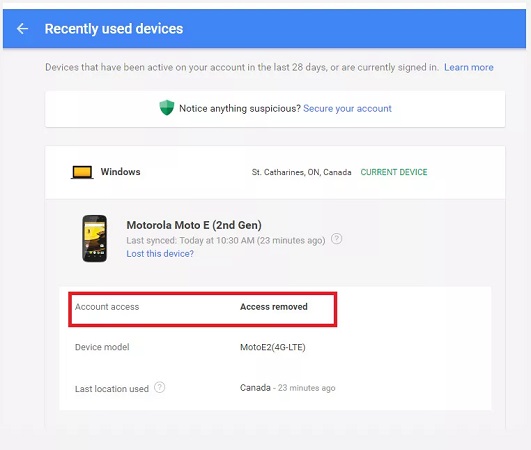Open the Learn more link
The width and height of the screenshot is (531, 450).
click(469, 67)
